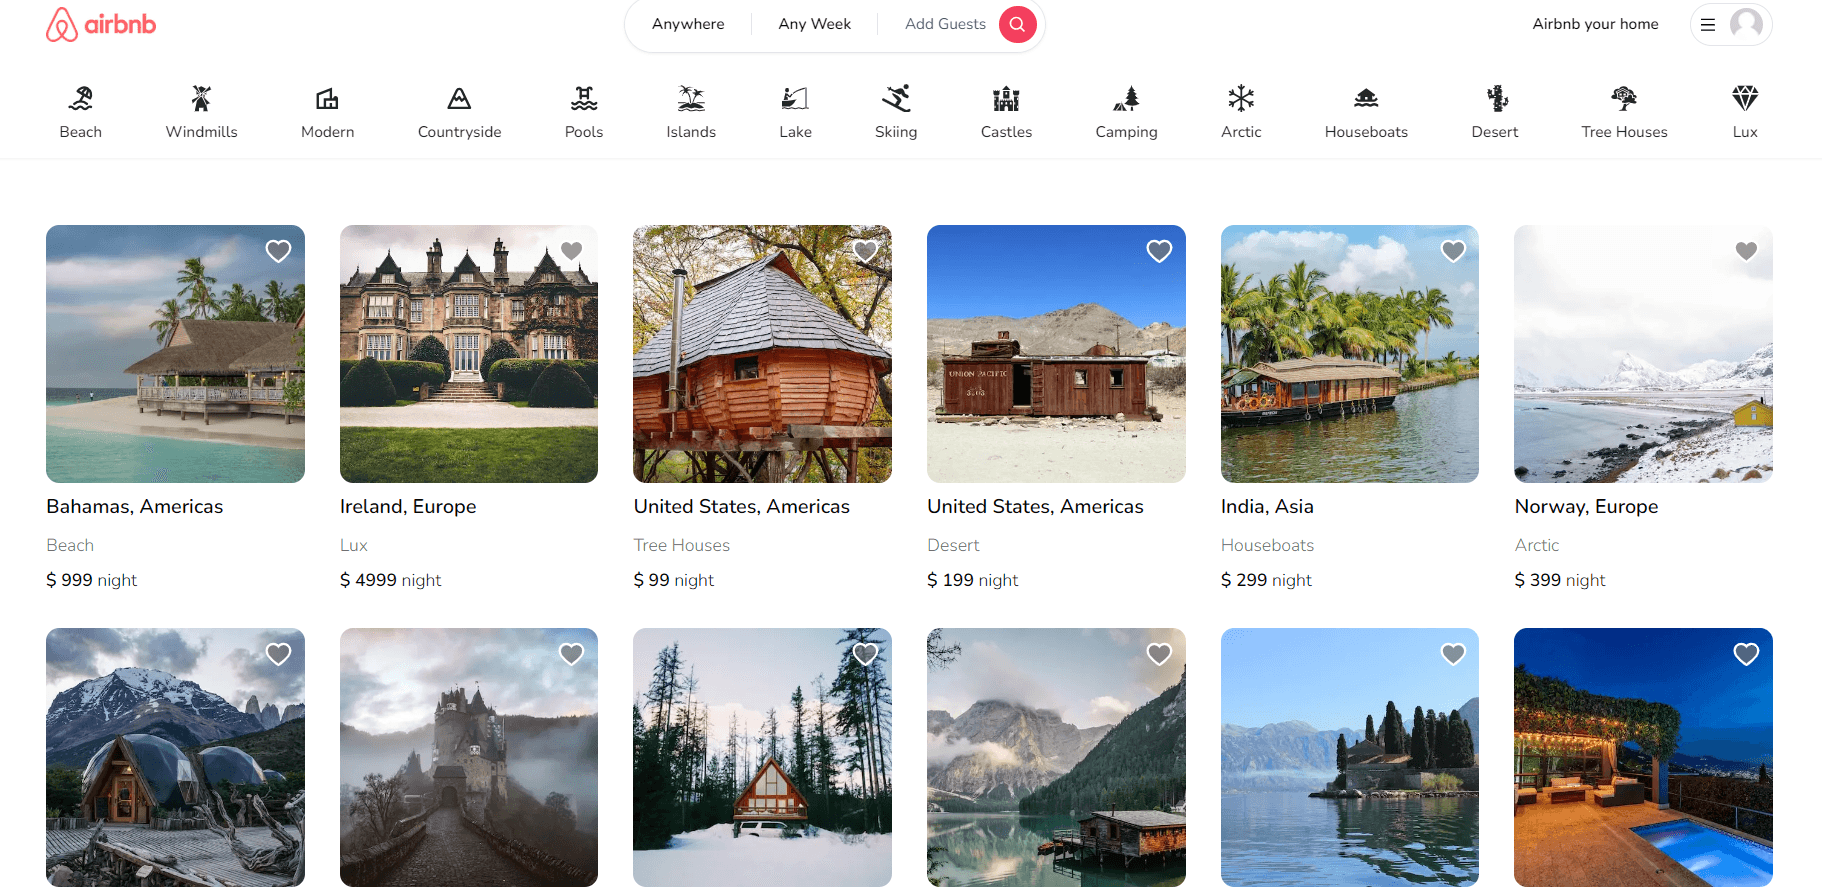Toggle heart on the Ireland castle listing

(x=571, y=252)
